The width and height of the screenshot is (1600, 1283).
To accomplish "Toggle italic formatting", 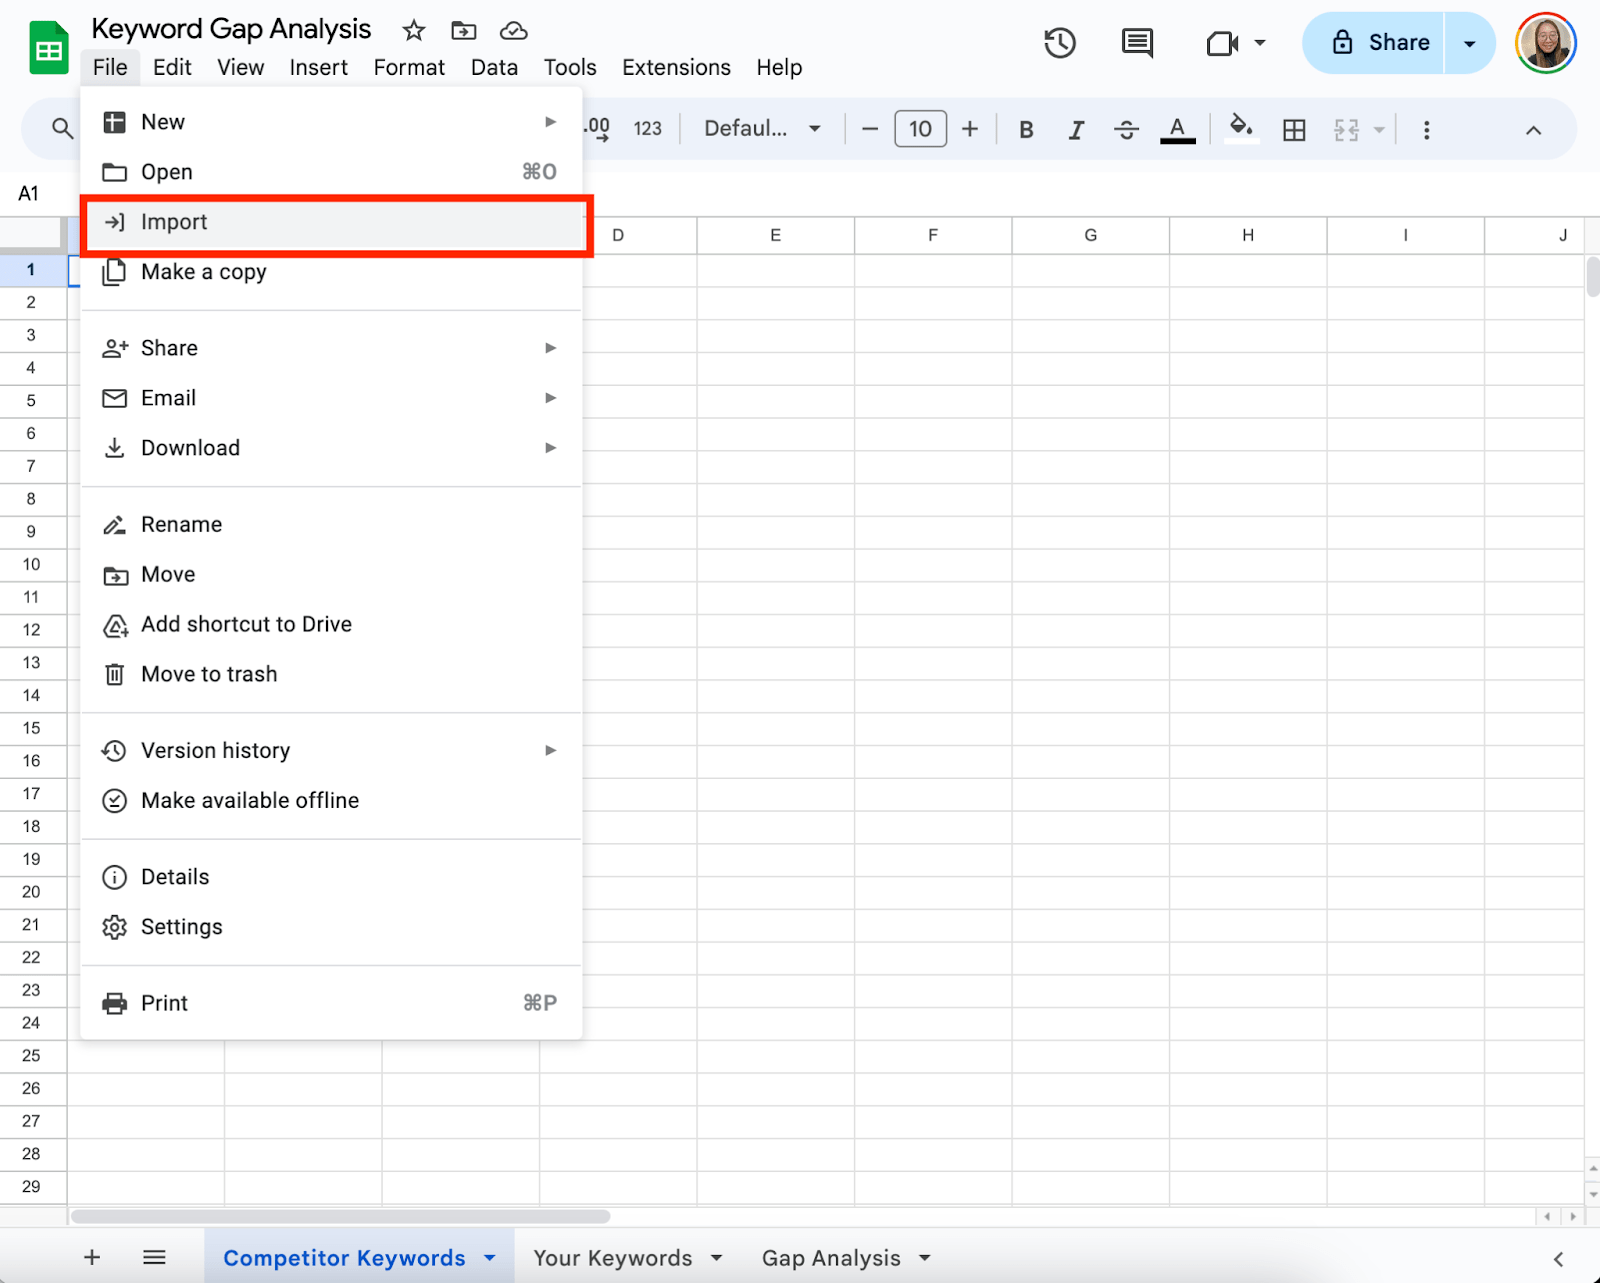I will 1076,130.
